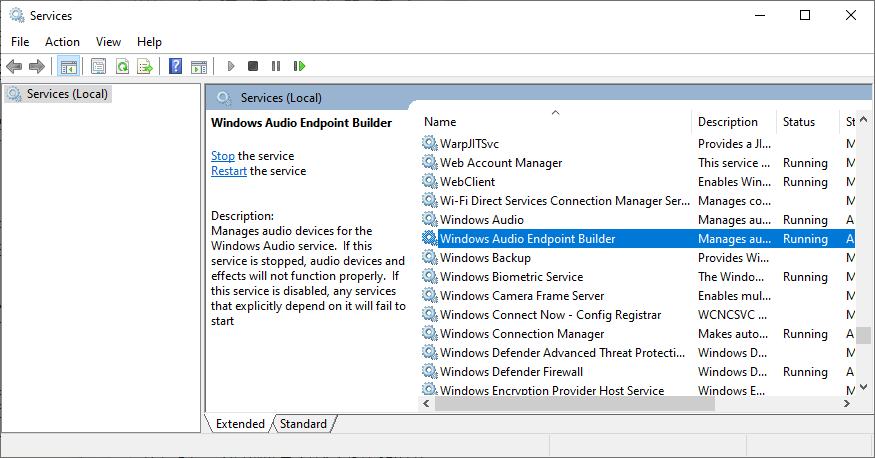This screenshot has height=458, width=875.
Task: Click gear icon beside Windows Connection Manager
Action: click(x=429, y=333)
